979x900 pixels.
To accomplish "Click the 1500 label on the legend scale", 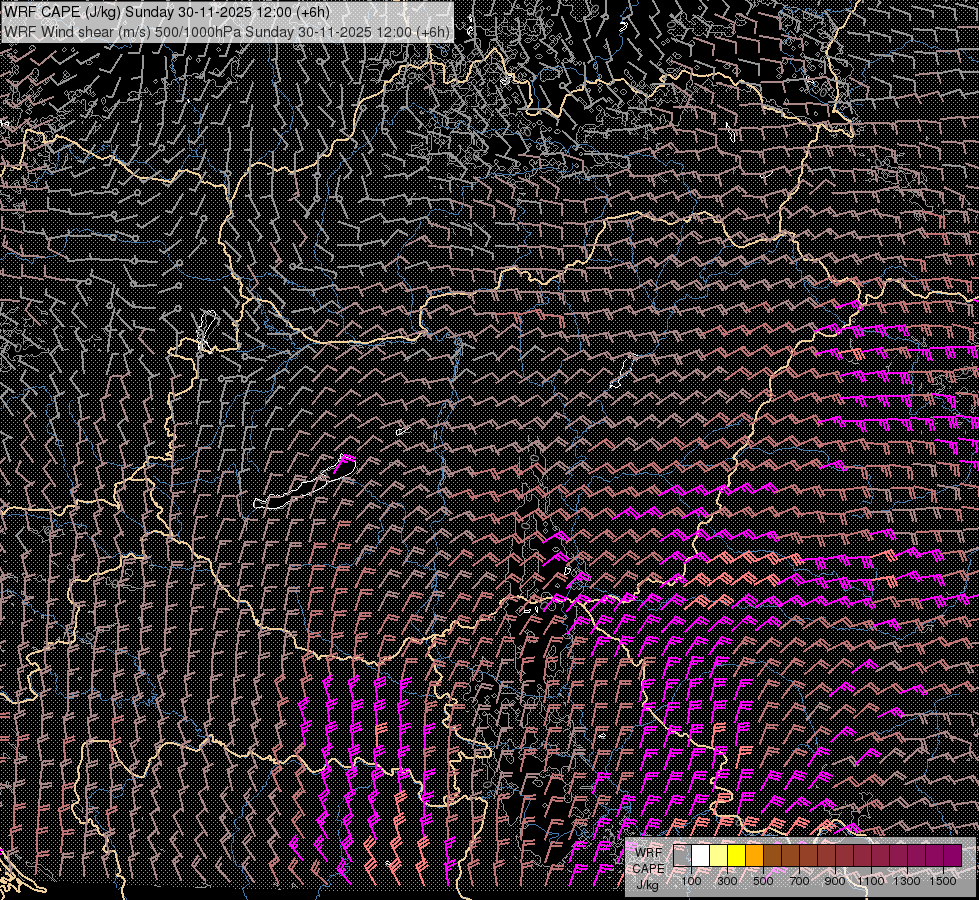I will click(943, 880).
